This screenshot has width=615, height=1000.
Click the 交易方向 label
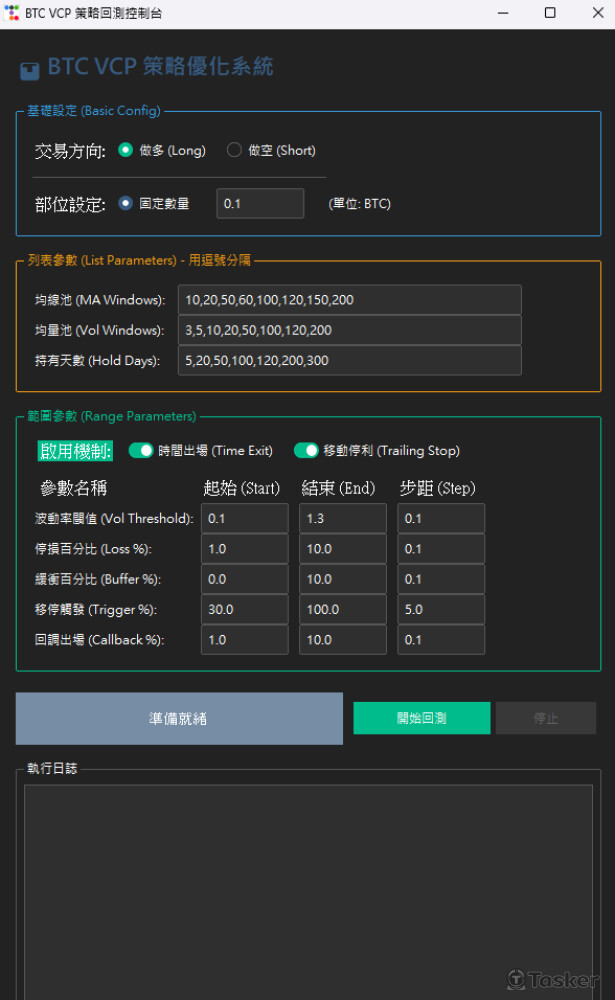pos(70,151)
